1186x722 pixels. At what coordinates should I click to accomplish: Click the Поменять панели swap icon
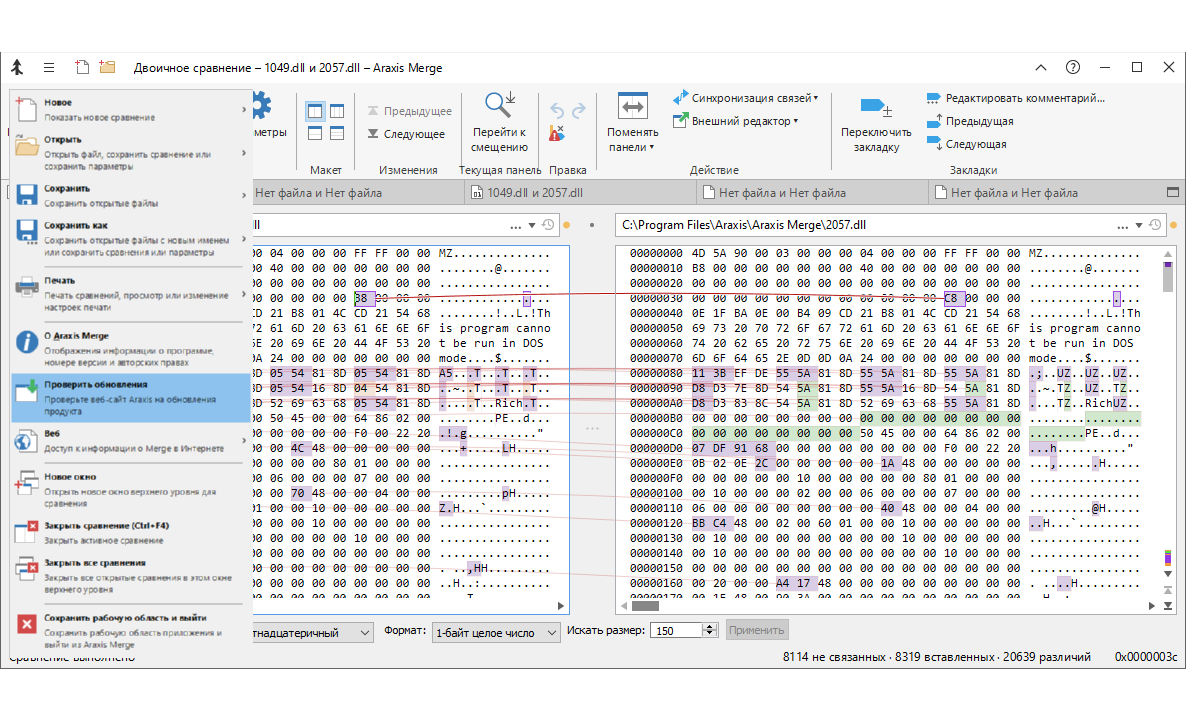(x=632, y=106)
